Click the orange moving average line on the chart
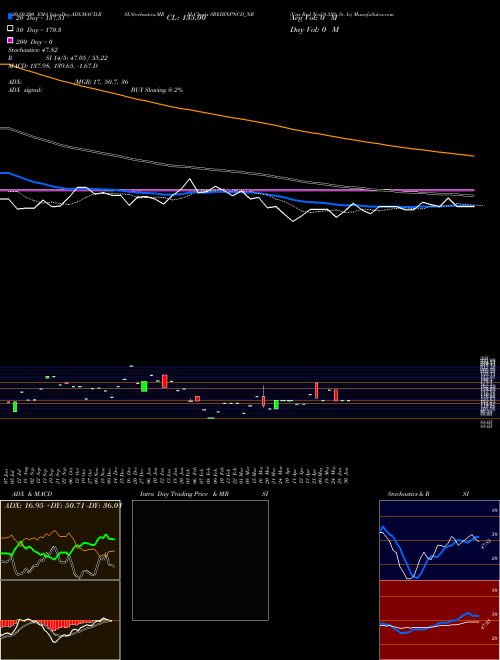The image size is (500, 660). coord(236,118)
